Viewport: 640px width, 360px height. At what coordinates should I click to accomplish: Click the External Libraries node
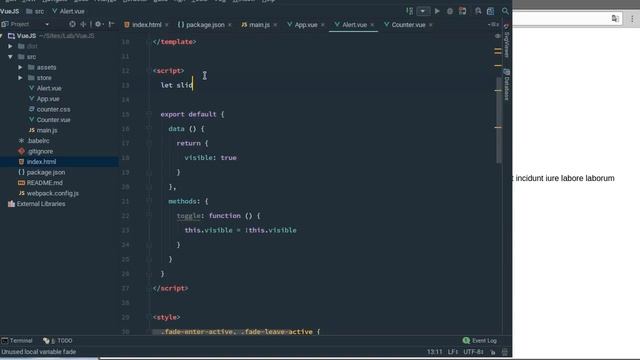(41, 204)
